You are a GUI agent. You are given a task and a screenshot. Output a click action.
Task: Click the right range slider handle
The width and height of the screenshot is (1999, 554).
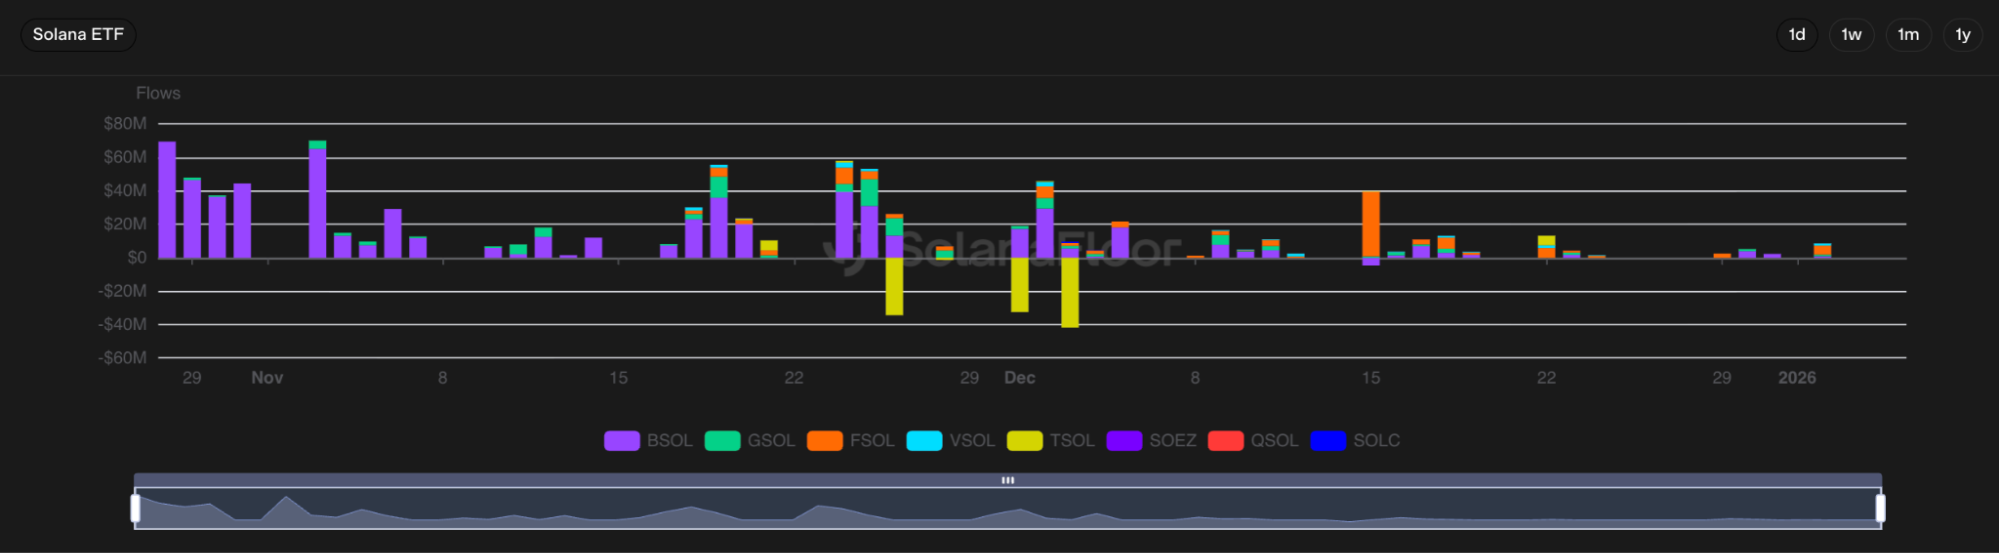[1880, 508]
